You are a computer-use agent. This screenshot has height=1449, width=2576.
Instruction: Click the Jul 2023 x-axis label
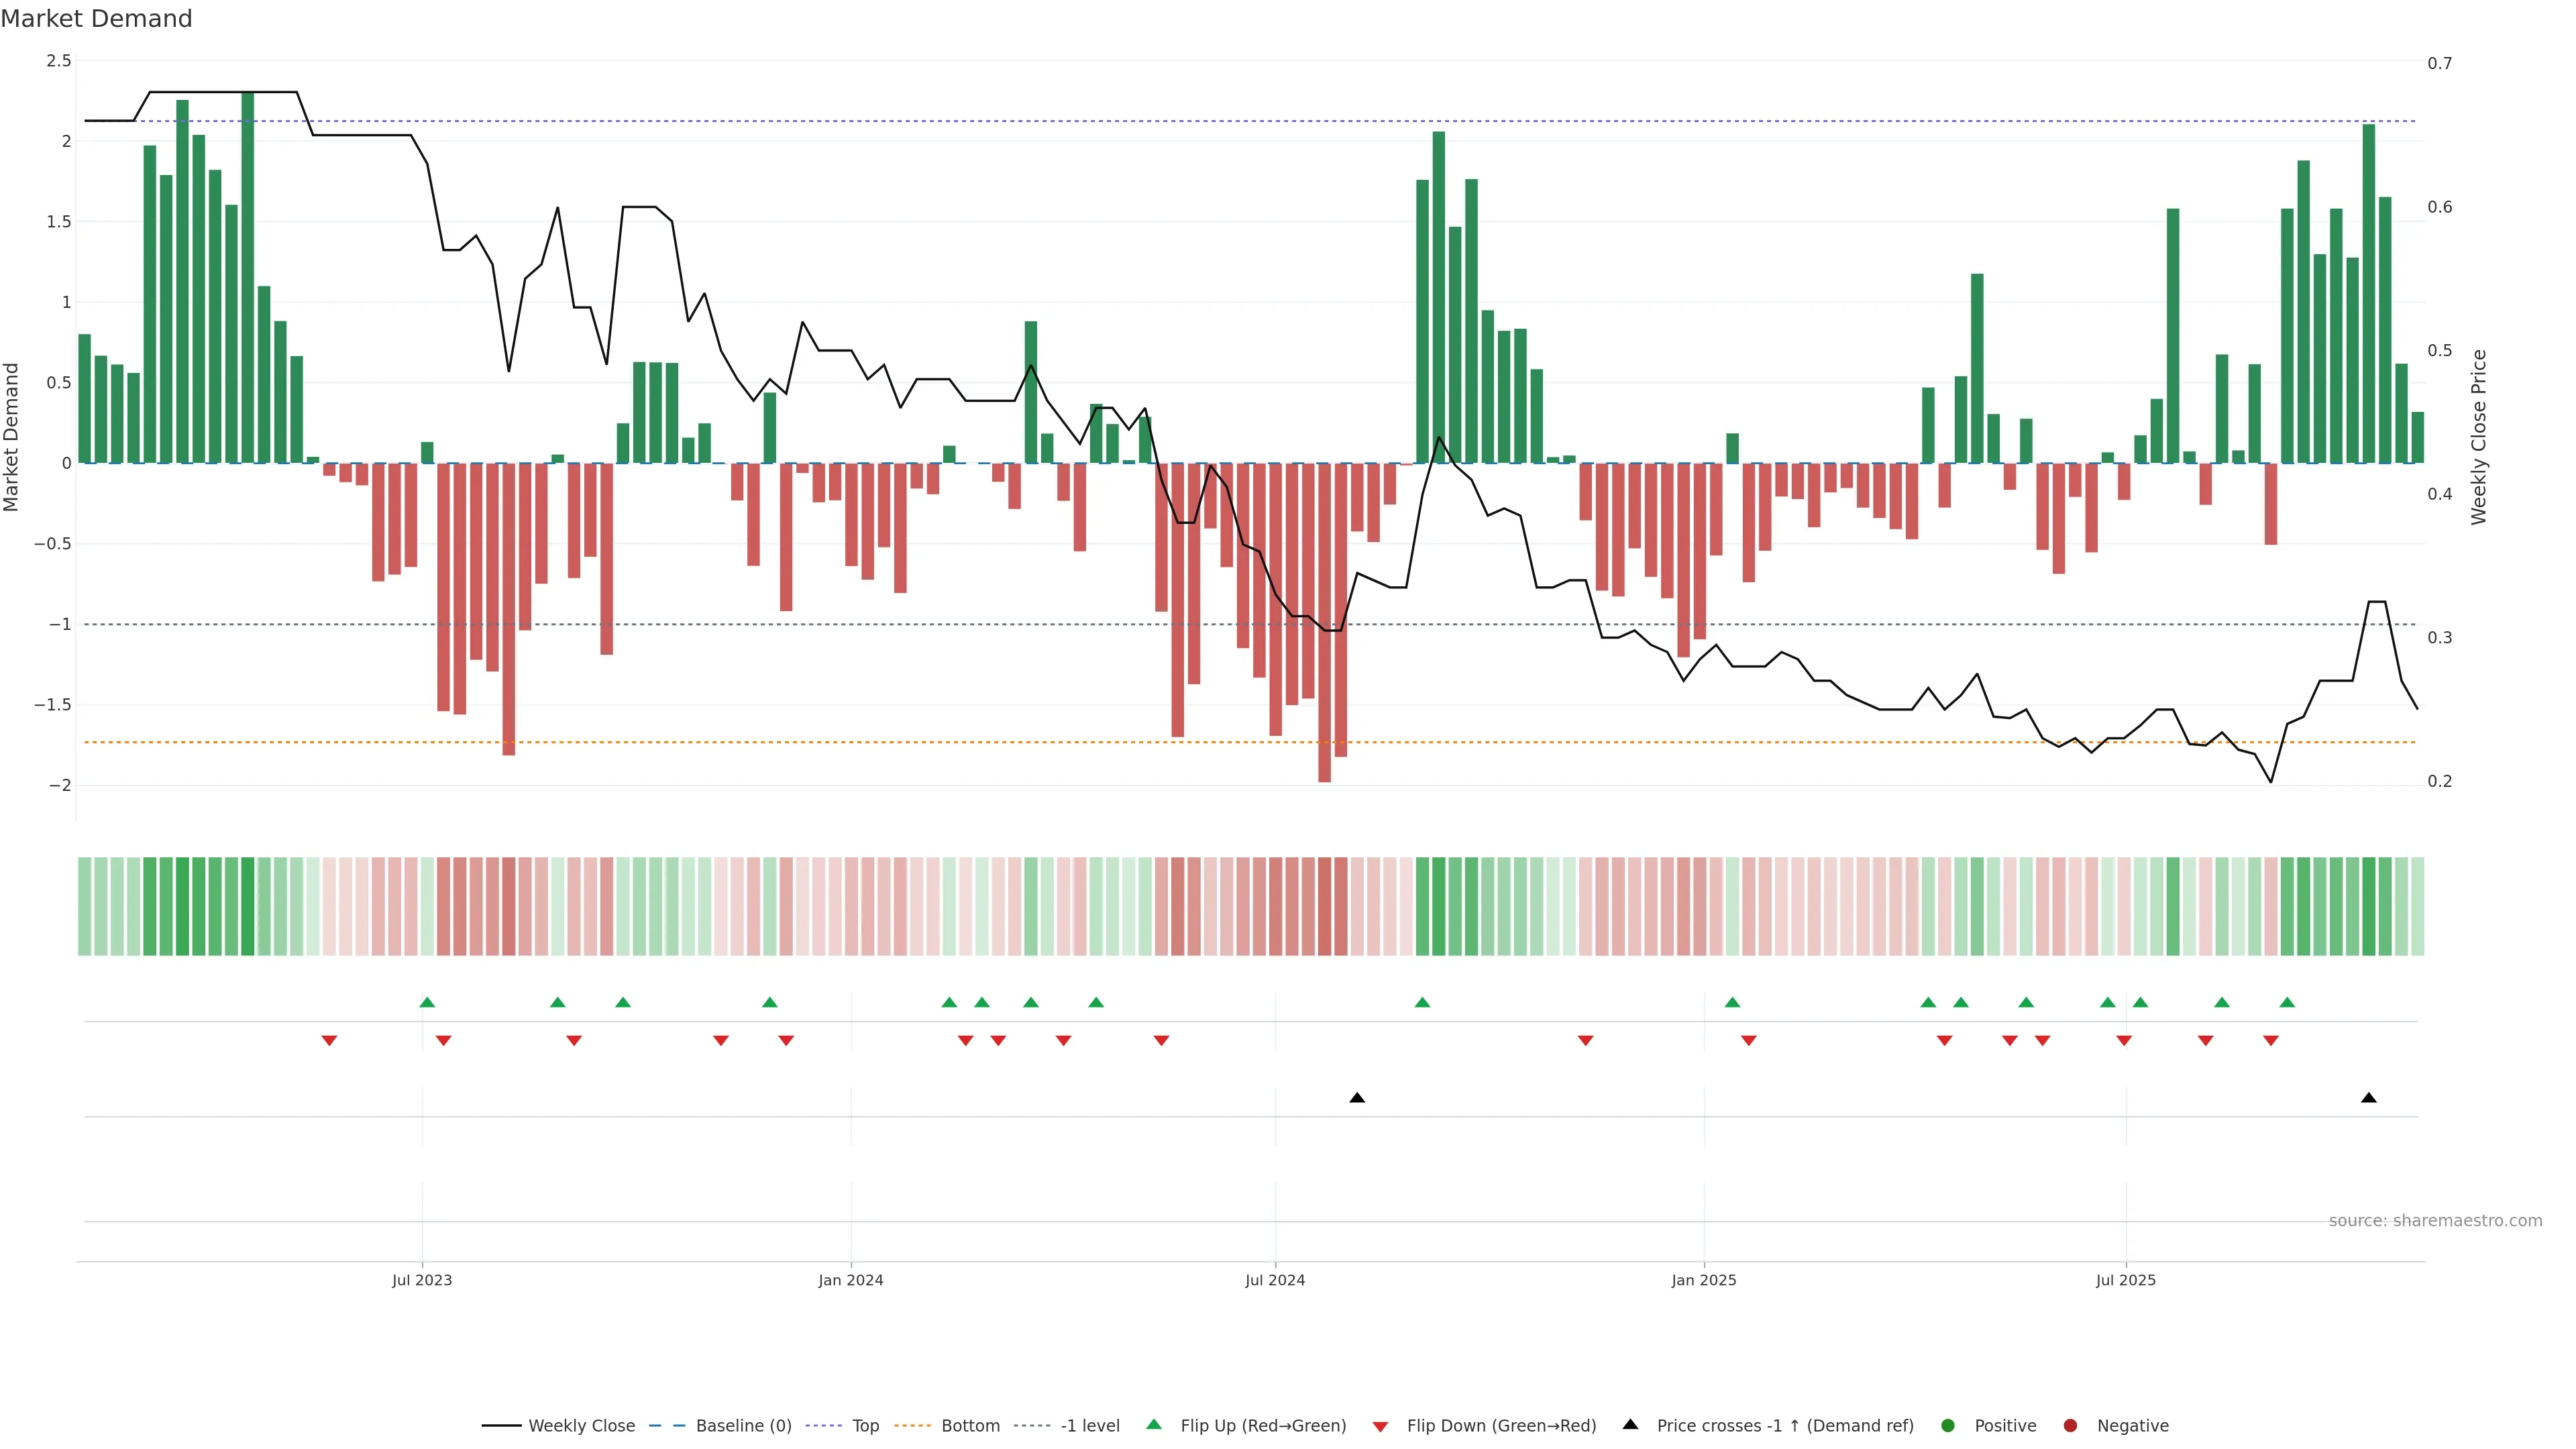click(421, 1280)
